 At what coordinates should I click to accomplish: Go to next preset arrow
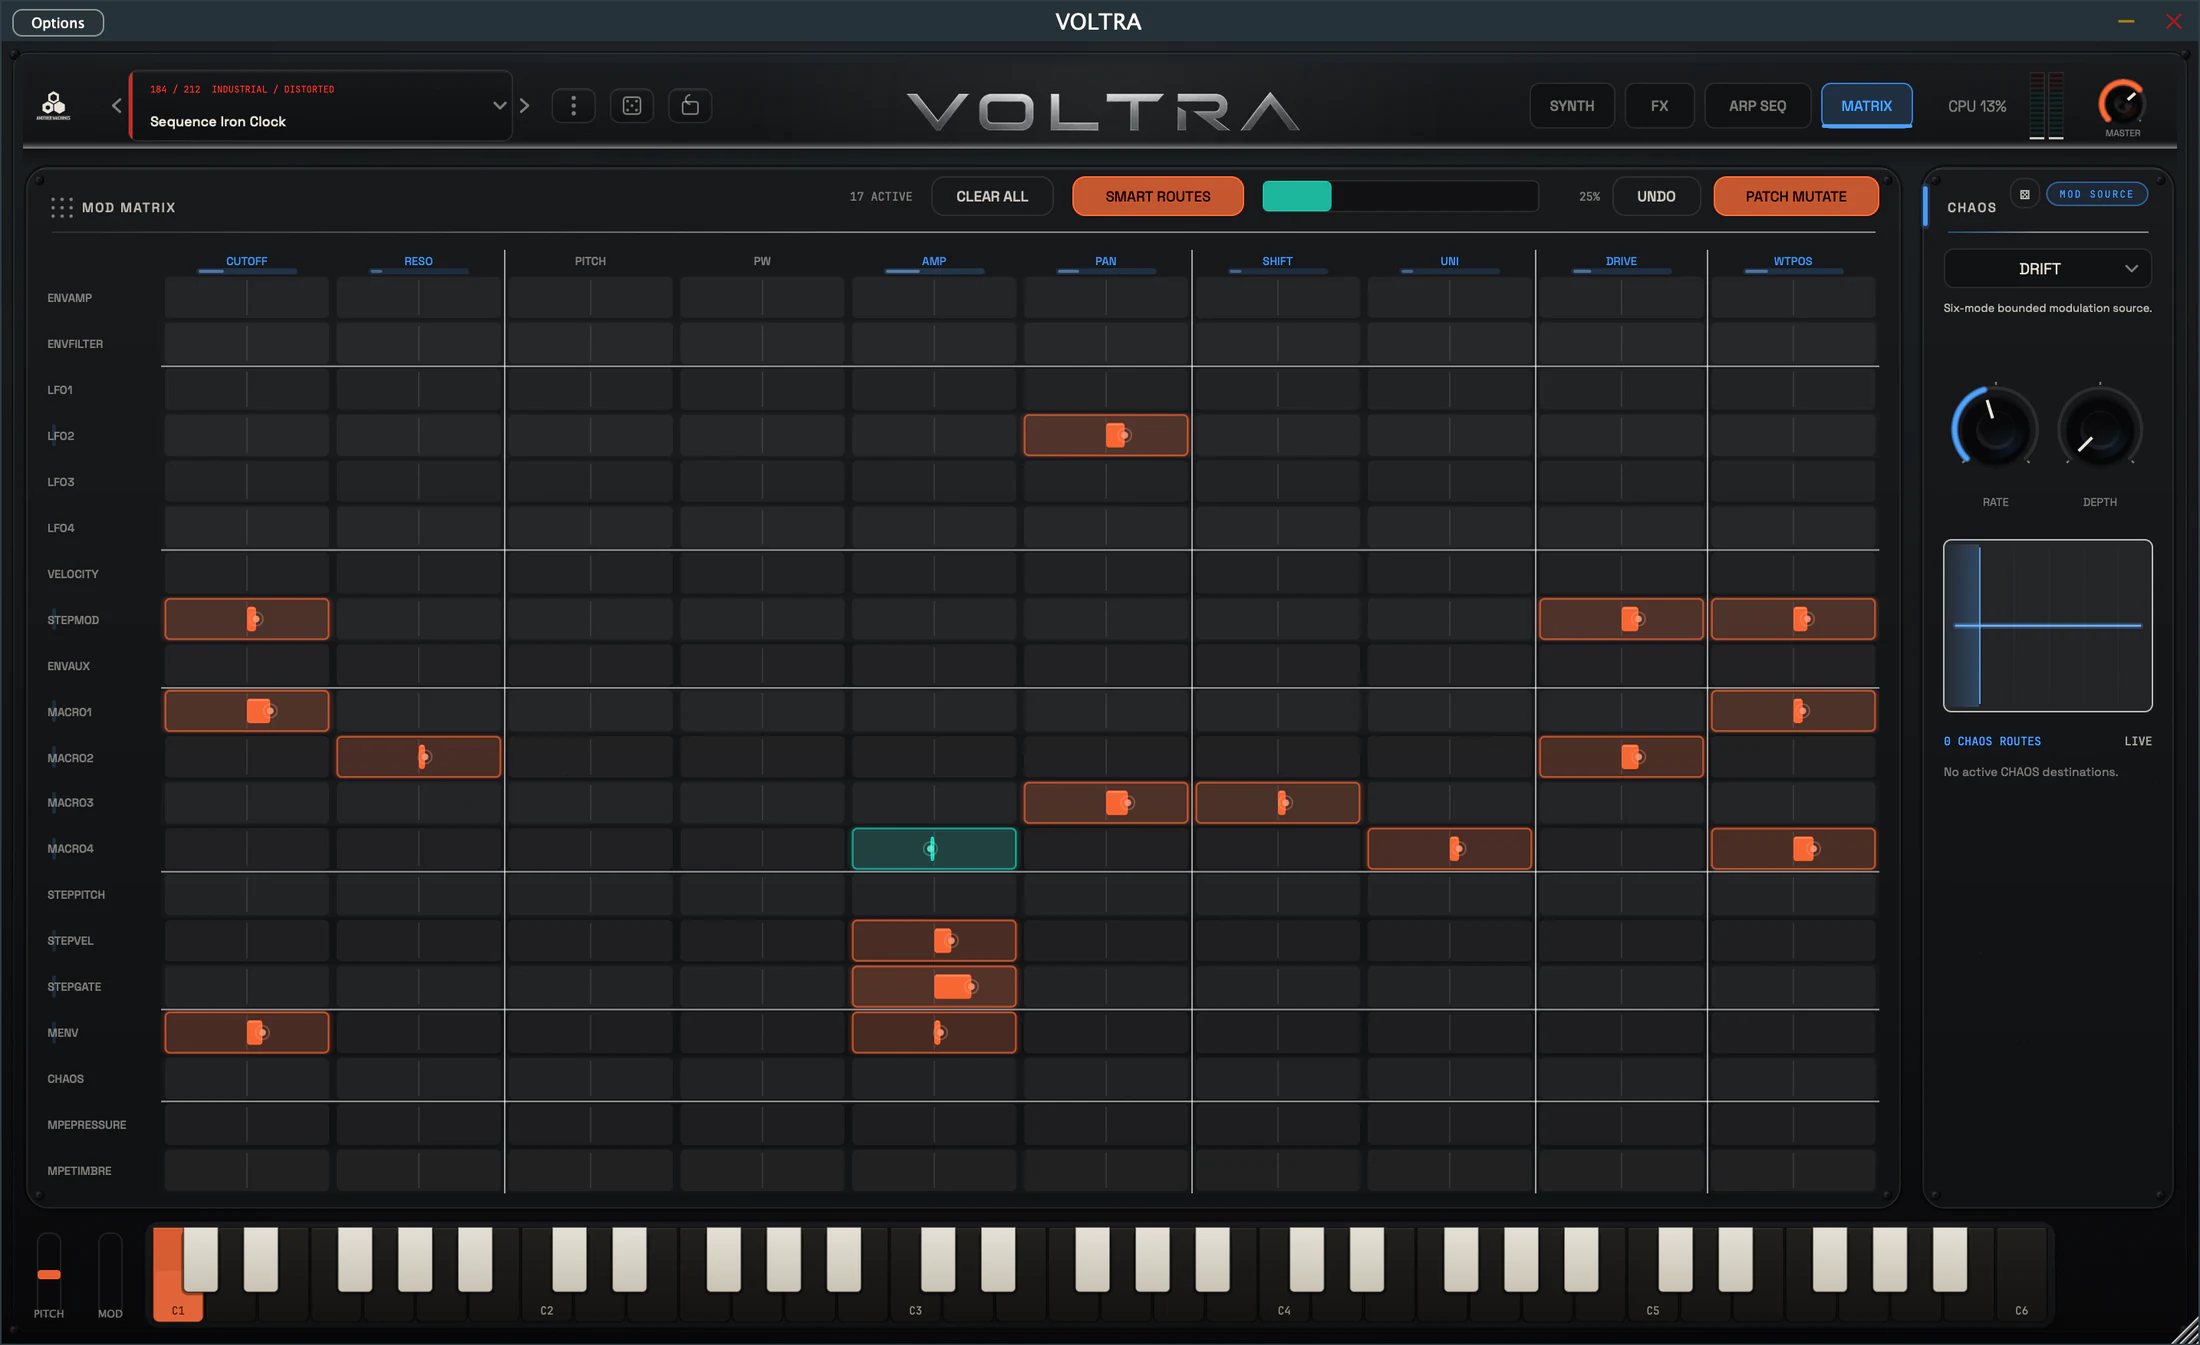pos(525,105)
